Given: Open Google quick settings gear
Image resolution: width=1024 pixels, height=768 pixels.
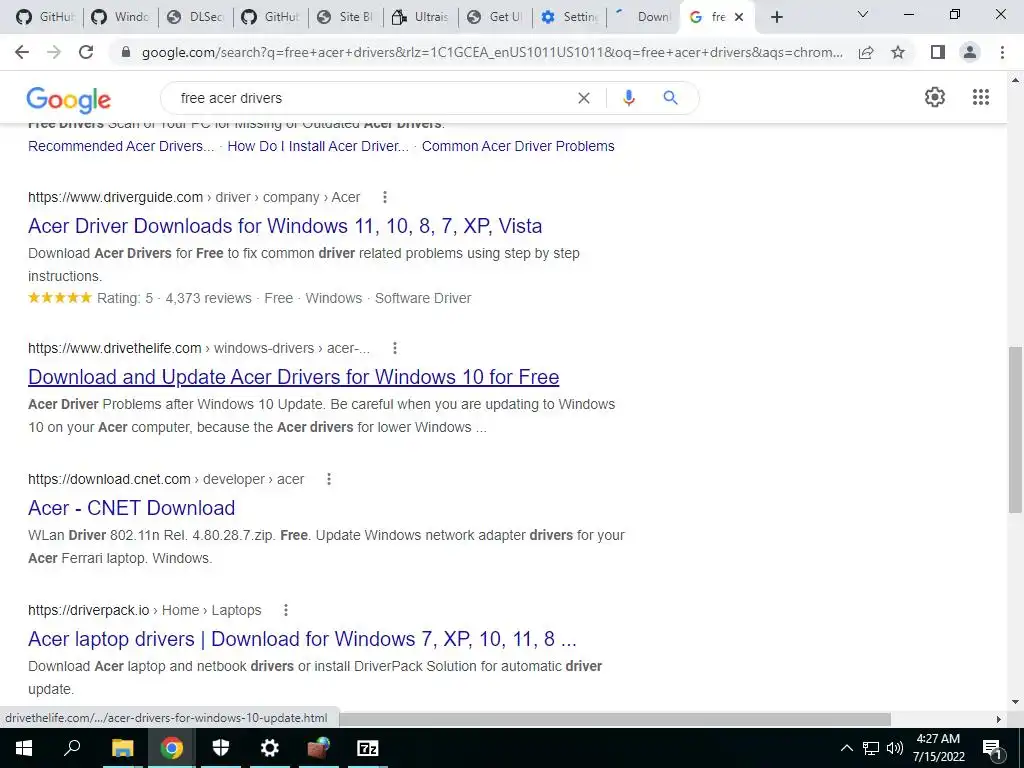Looking at the screenshot, I should (x=935, y=97).
